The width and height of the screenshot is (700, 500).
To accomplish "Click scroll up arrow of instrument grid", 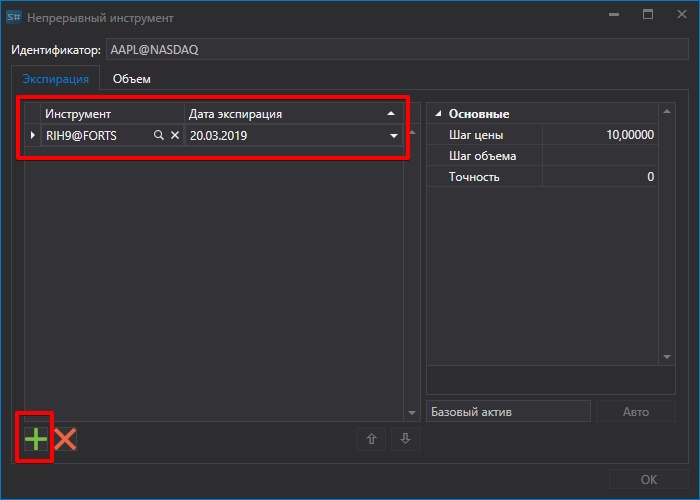I will point(412,133).
